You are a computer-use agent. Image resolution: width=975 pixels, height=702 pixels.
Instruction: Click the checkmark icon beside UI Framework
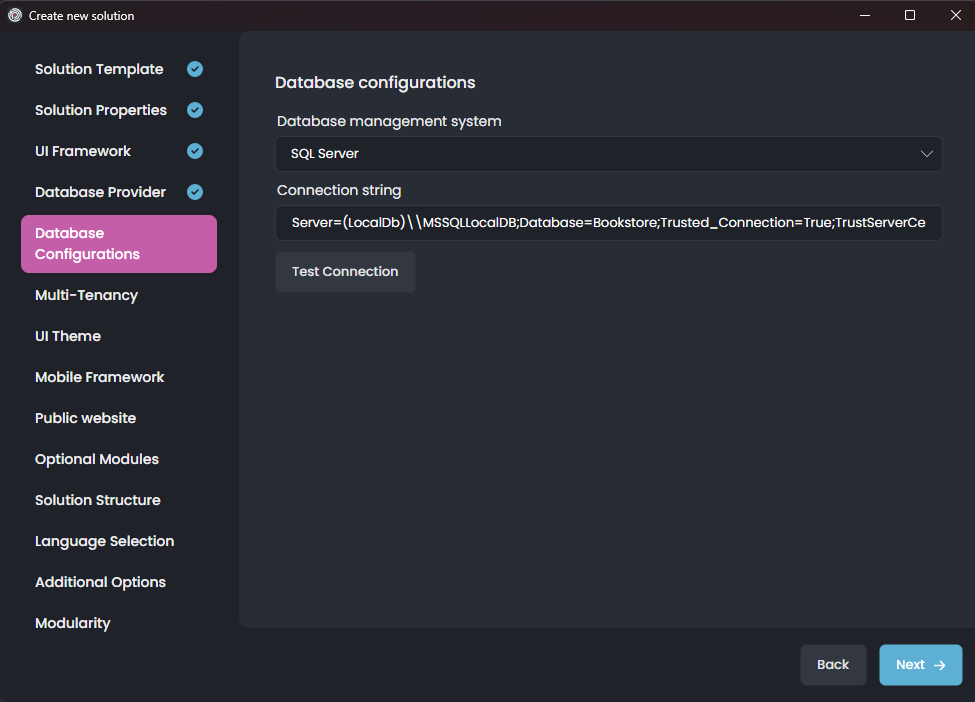pyautogui.click(x=194, y=151)
